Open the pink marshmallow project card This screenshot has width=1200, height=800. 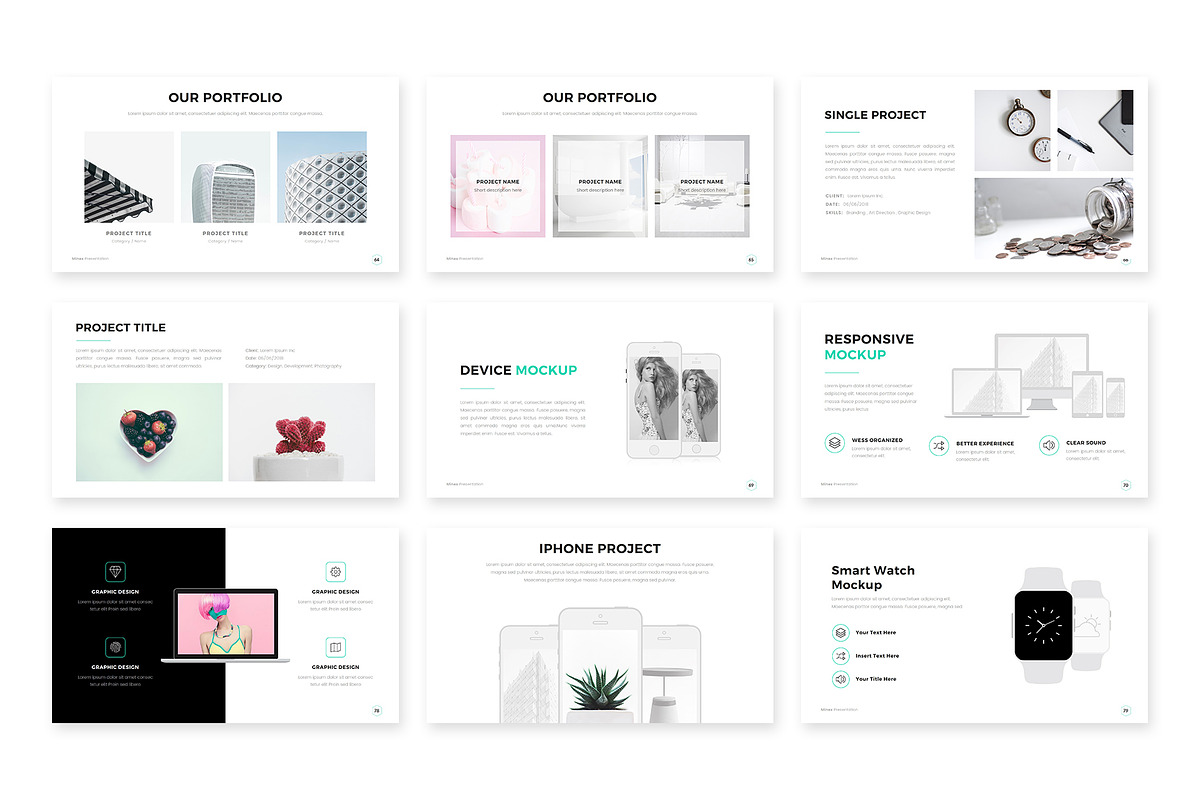tap(498, 186)
